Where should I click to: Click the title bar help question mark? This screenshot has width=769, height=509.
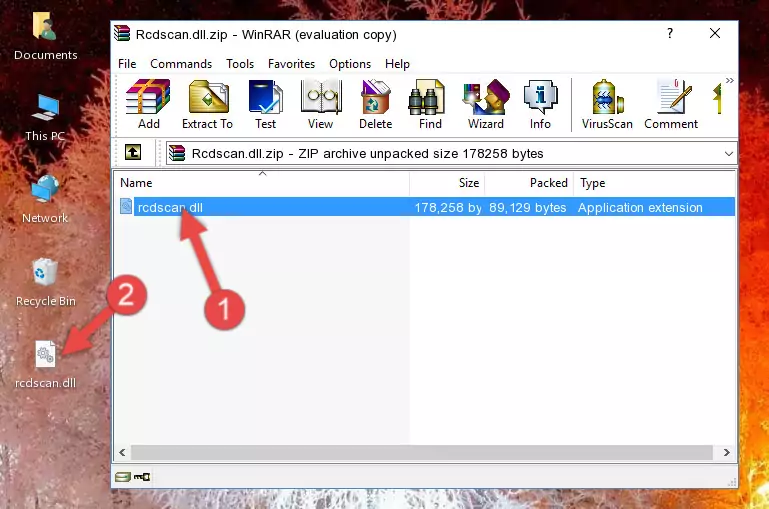point(670,33)
